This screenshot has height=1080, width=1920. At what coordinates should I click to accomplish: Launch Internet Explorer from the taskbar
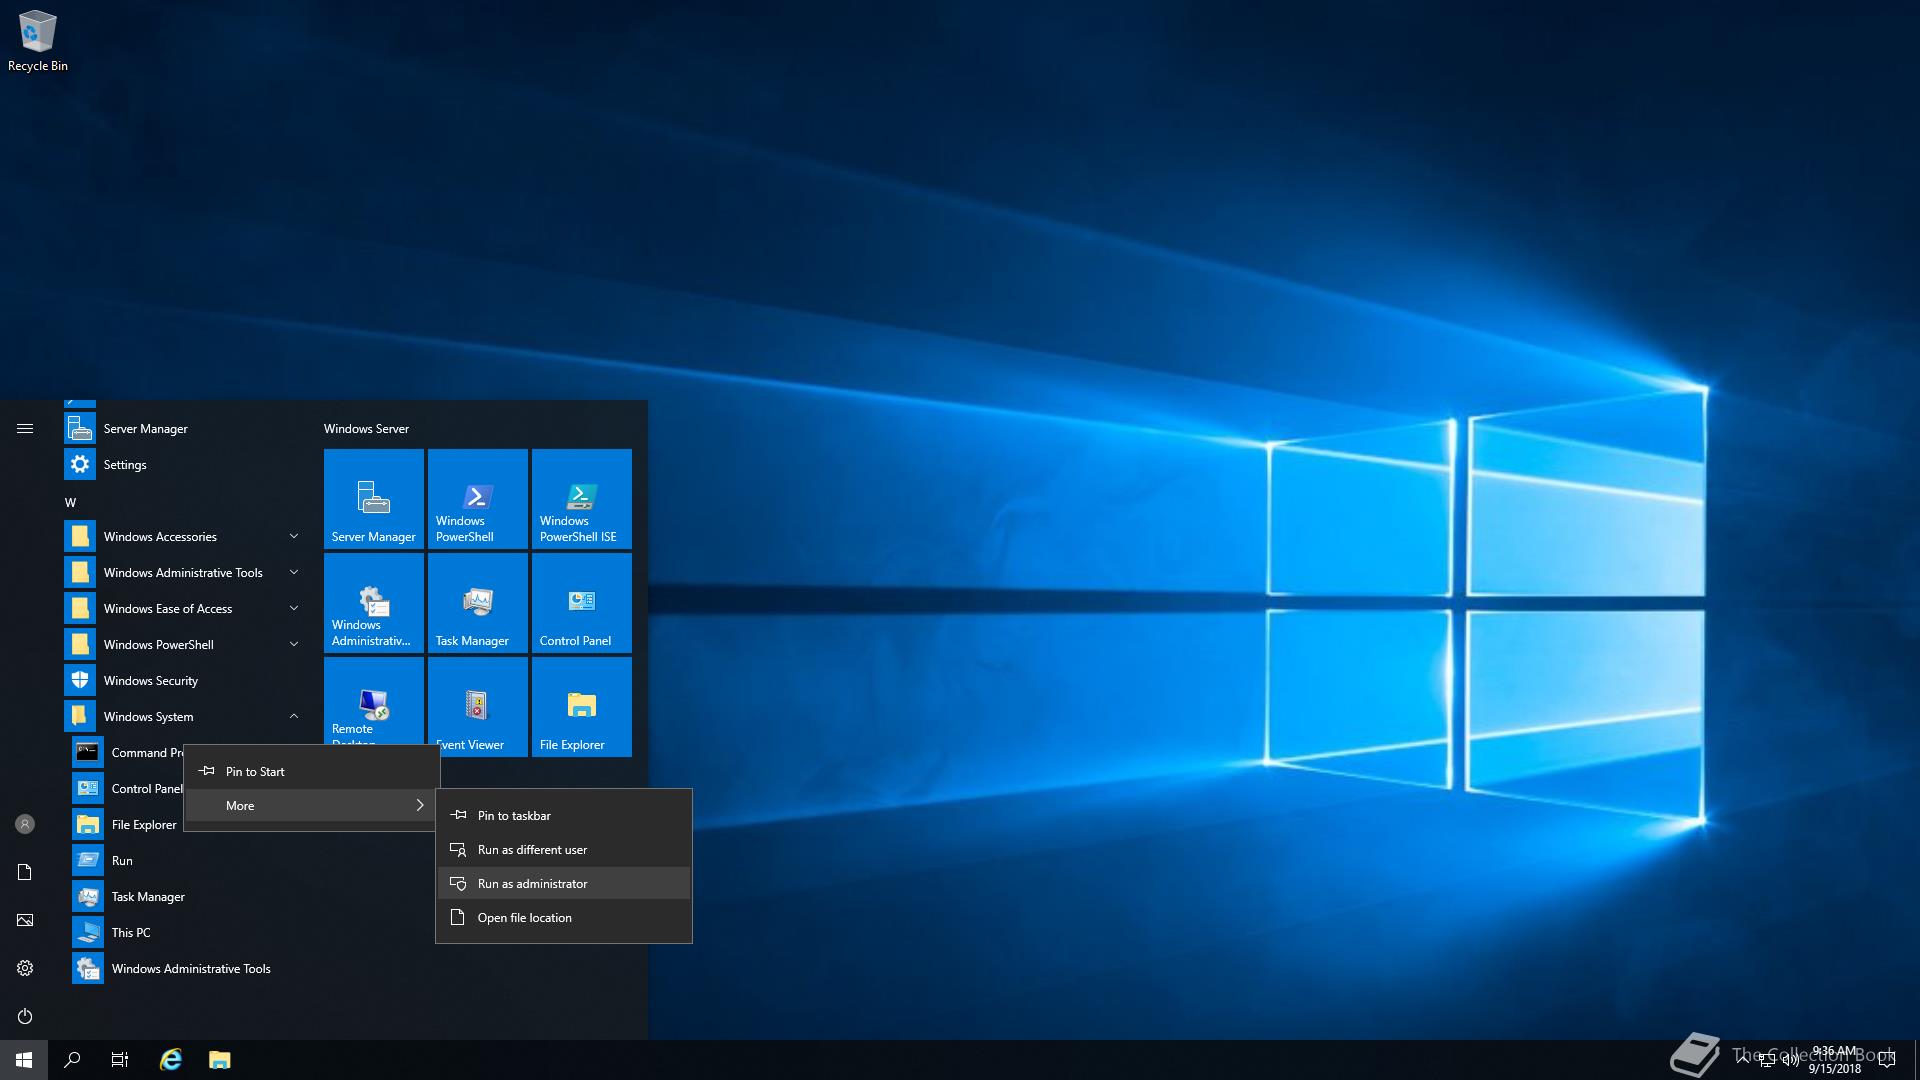coord(171,1060)
